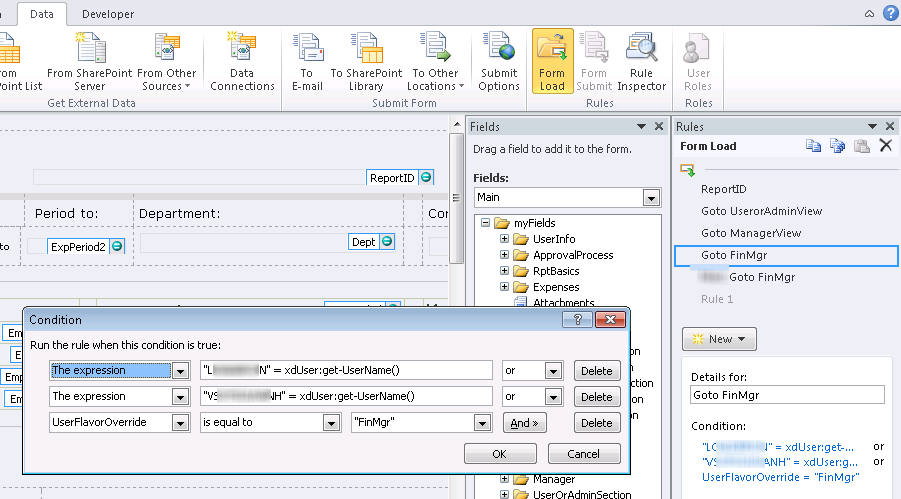This screenshot has height=499, width=901.
Task: Expand the UserInfo folder in Fields tree
Action: pos(505,239)
